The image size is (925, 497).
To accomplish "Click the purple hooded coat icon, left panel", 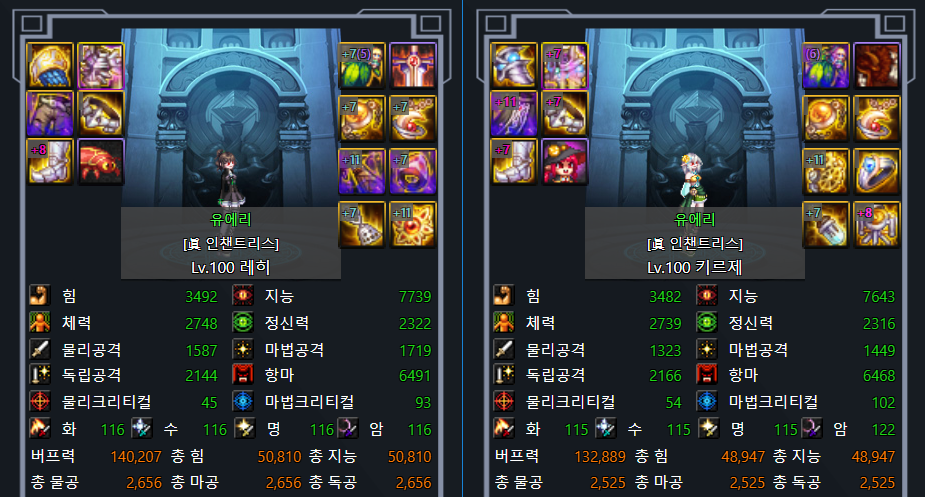I will [50, 113].
